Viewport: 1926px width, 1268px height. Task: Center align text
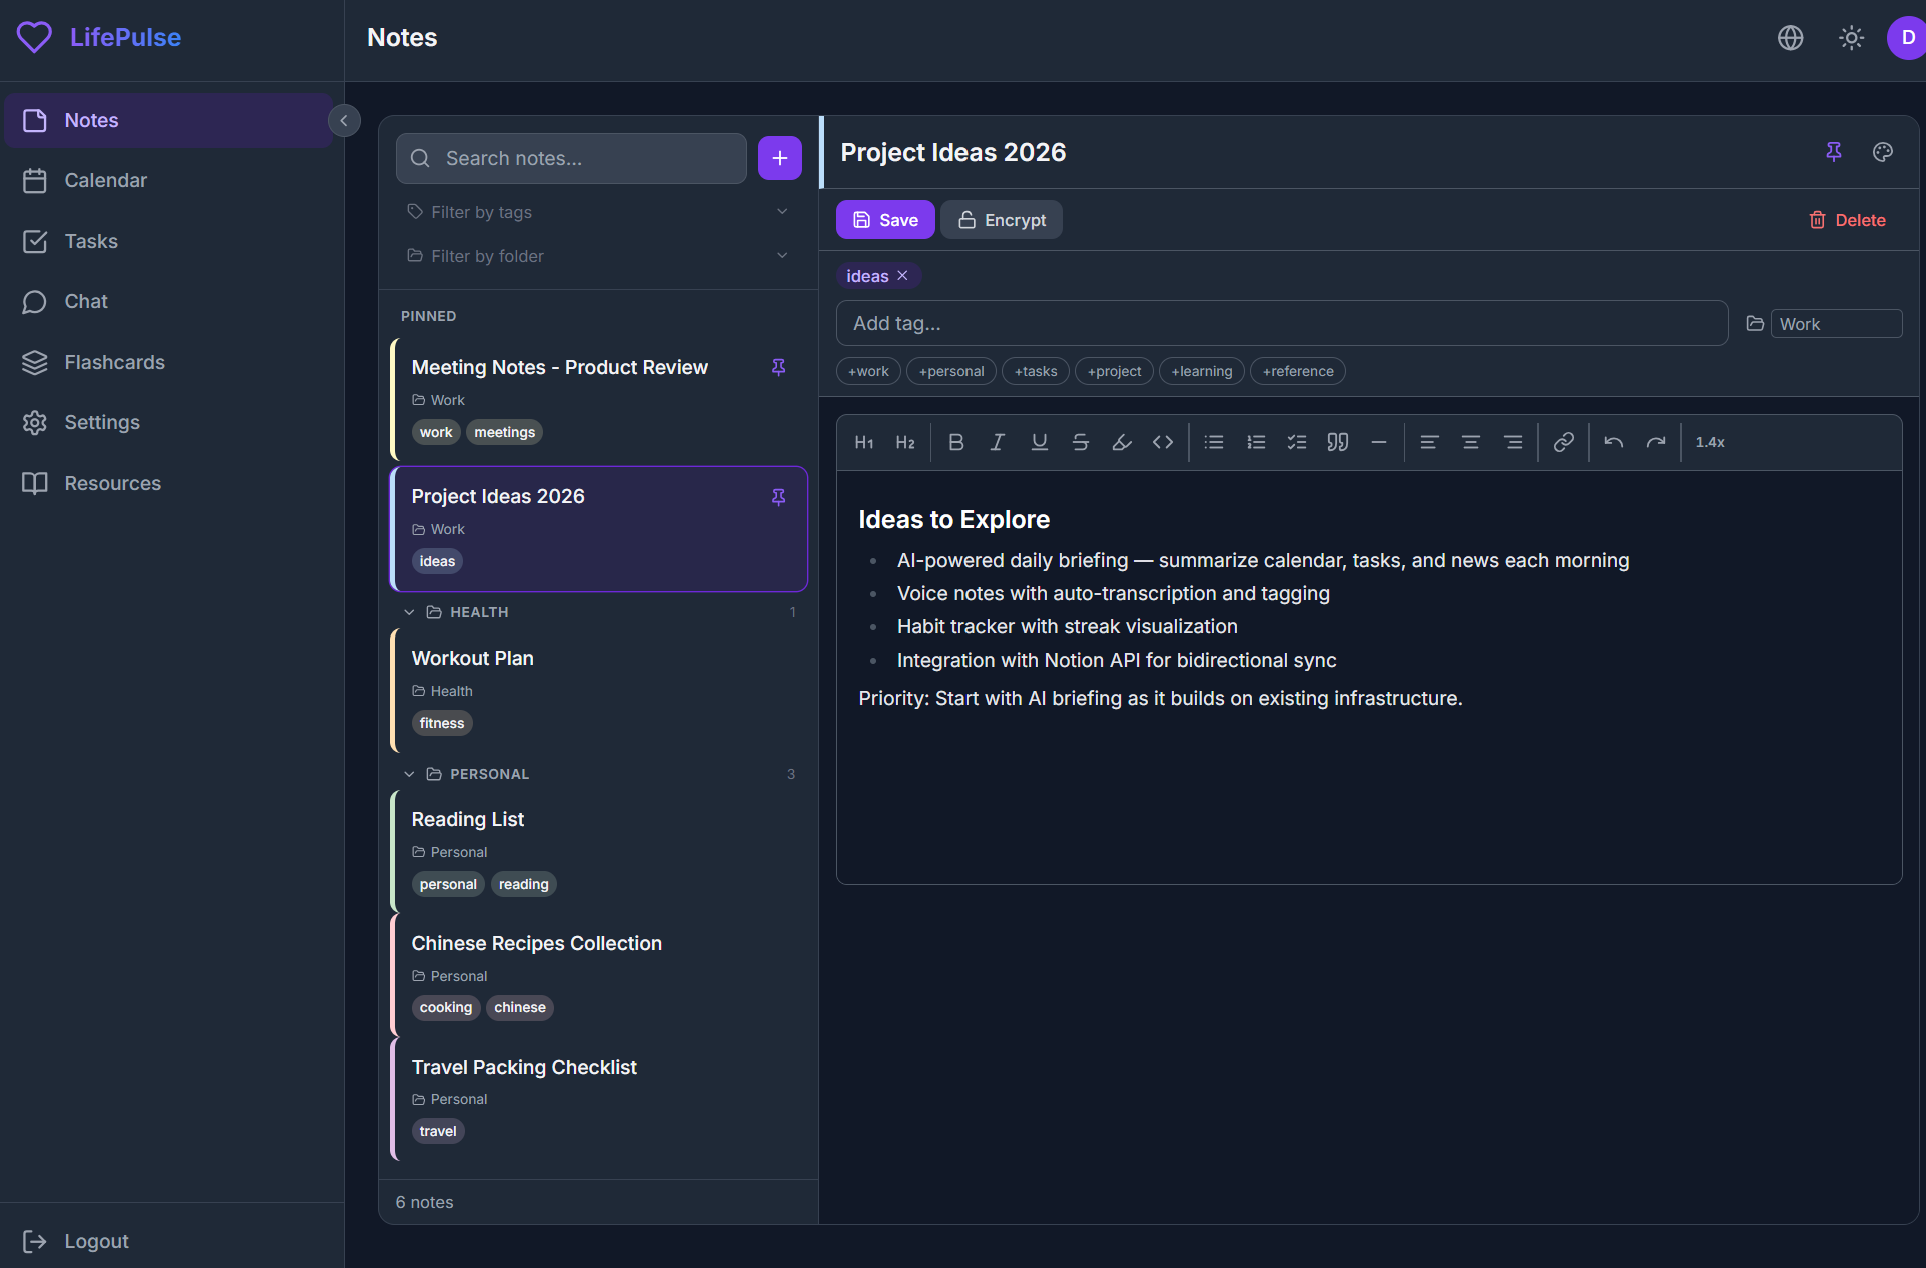tap(1470, 442)
